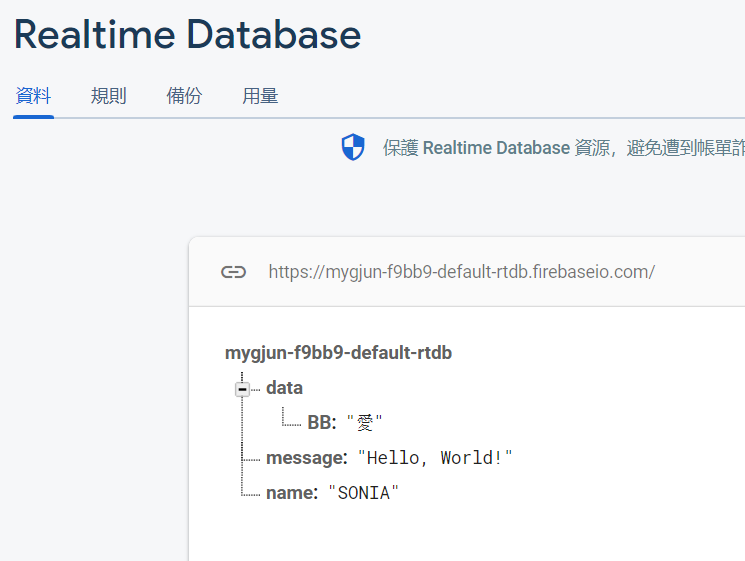Click the link icon beside database URL
The width and height of the screenshot is (745, 561).
point(233,272)
